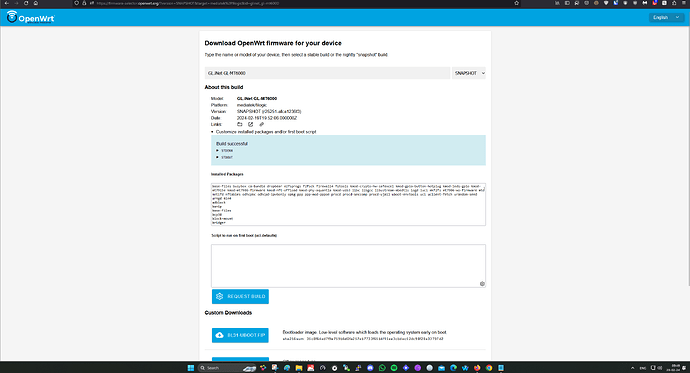Click the browser address bar URL
The width and height of the screenshot is (690, 373).
tap(187, 3)
